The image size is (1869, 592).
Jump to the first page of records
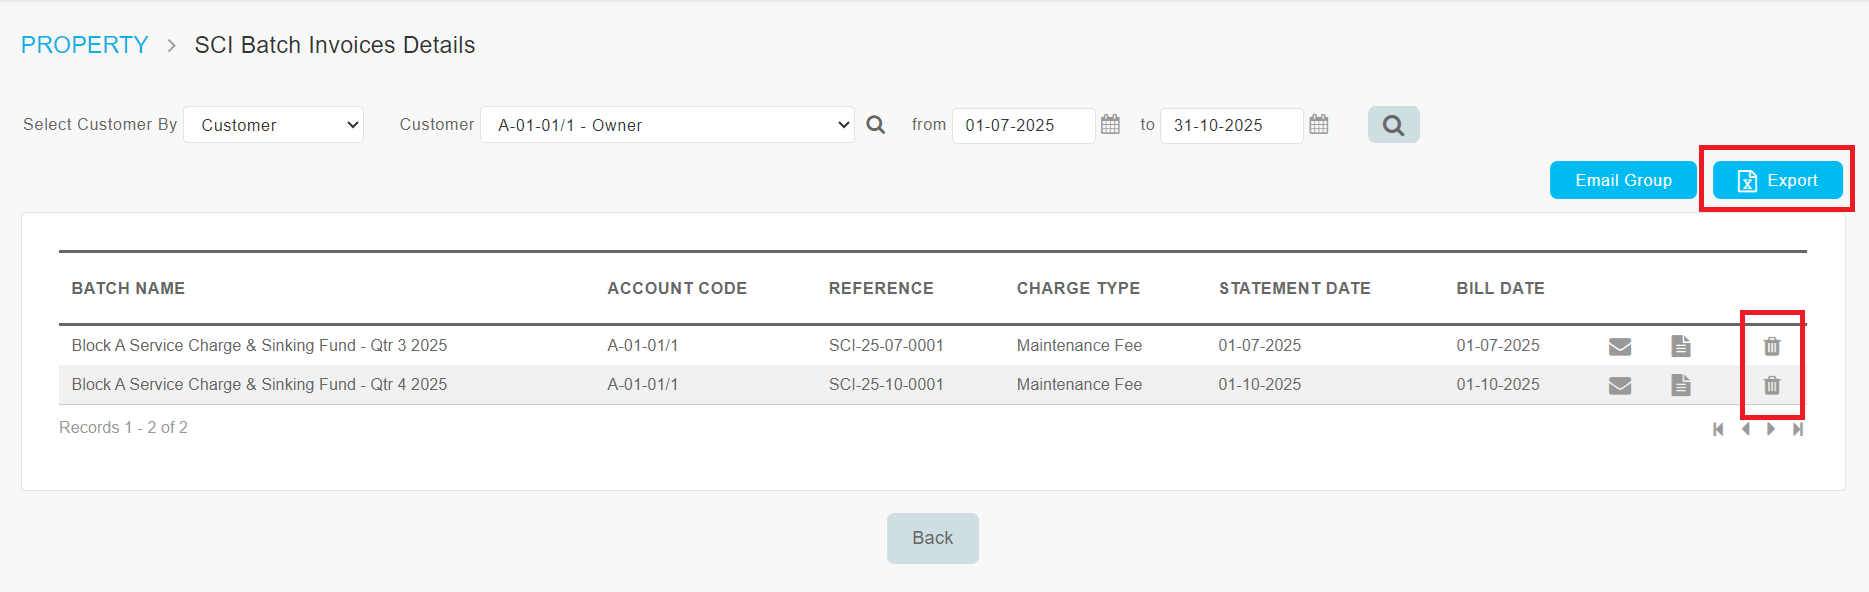point(1718,429)
